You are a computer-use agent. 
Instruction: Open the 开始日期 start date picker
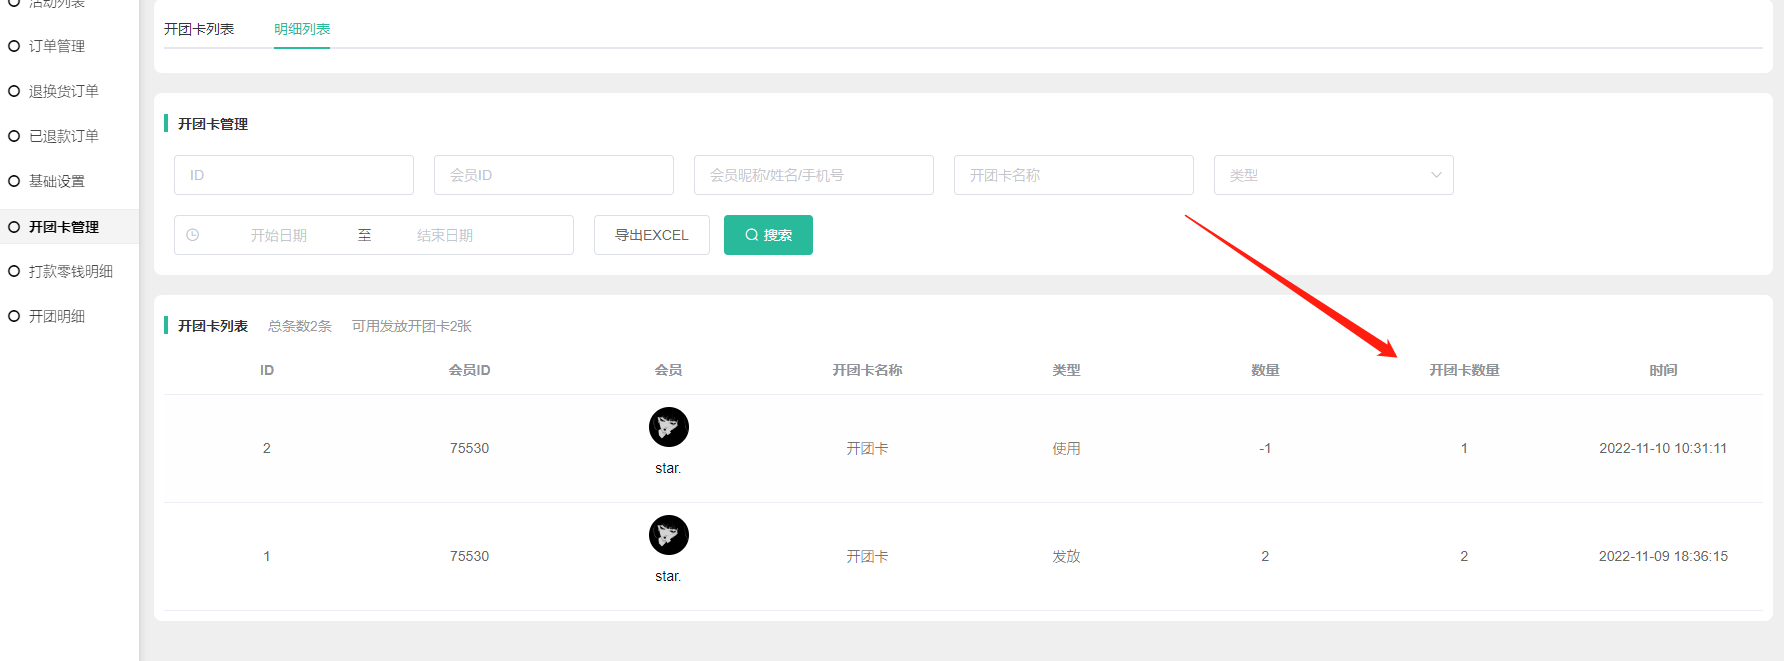279,235
